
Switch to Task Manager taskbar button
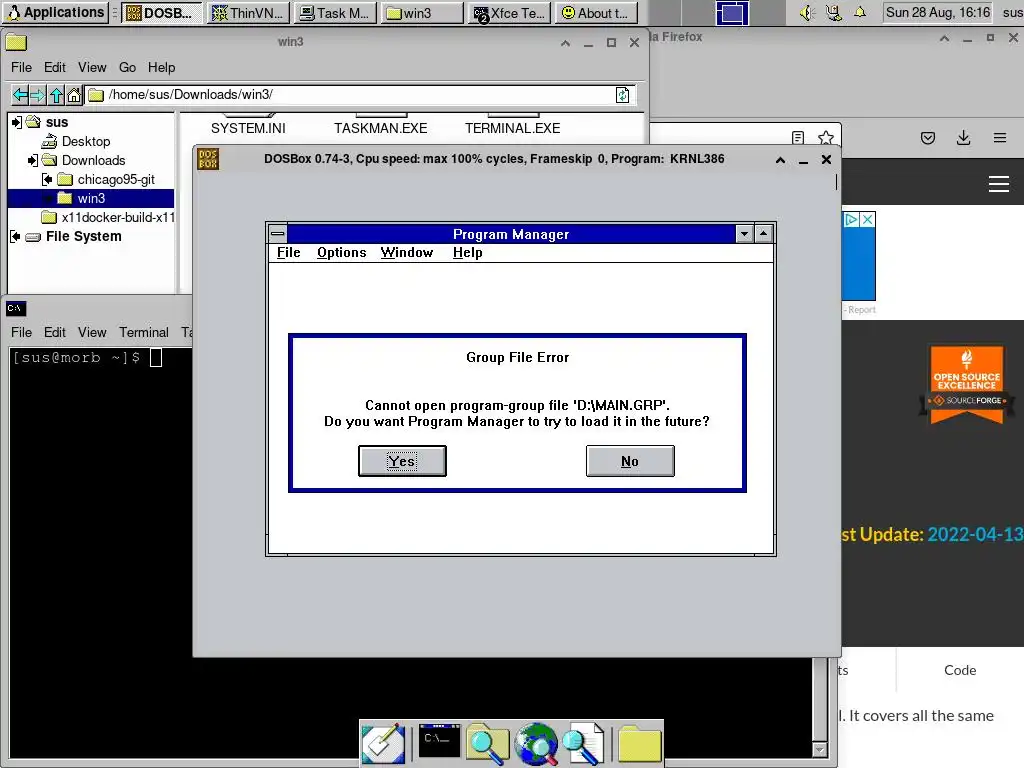335,13
